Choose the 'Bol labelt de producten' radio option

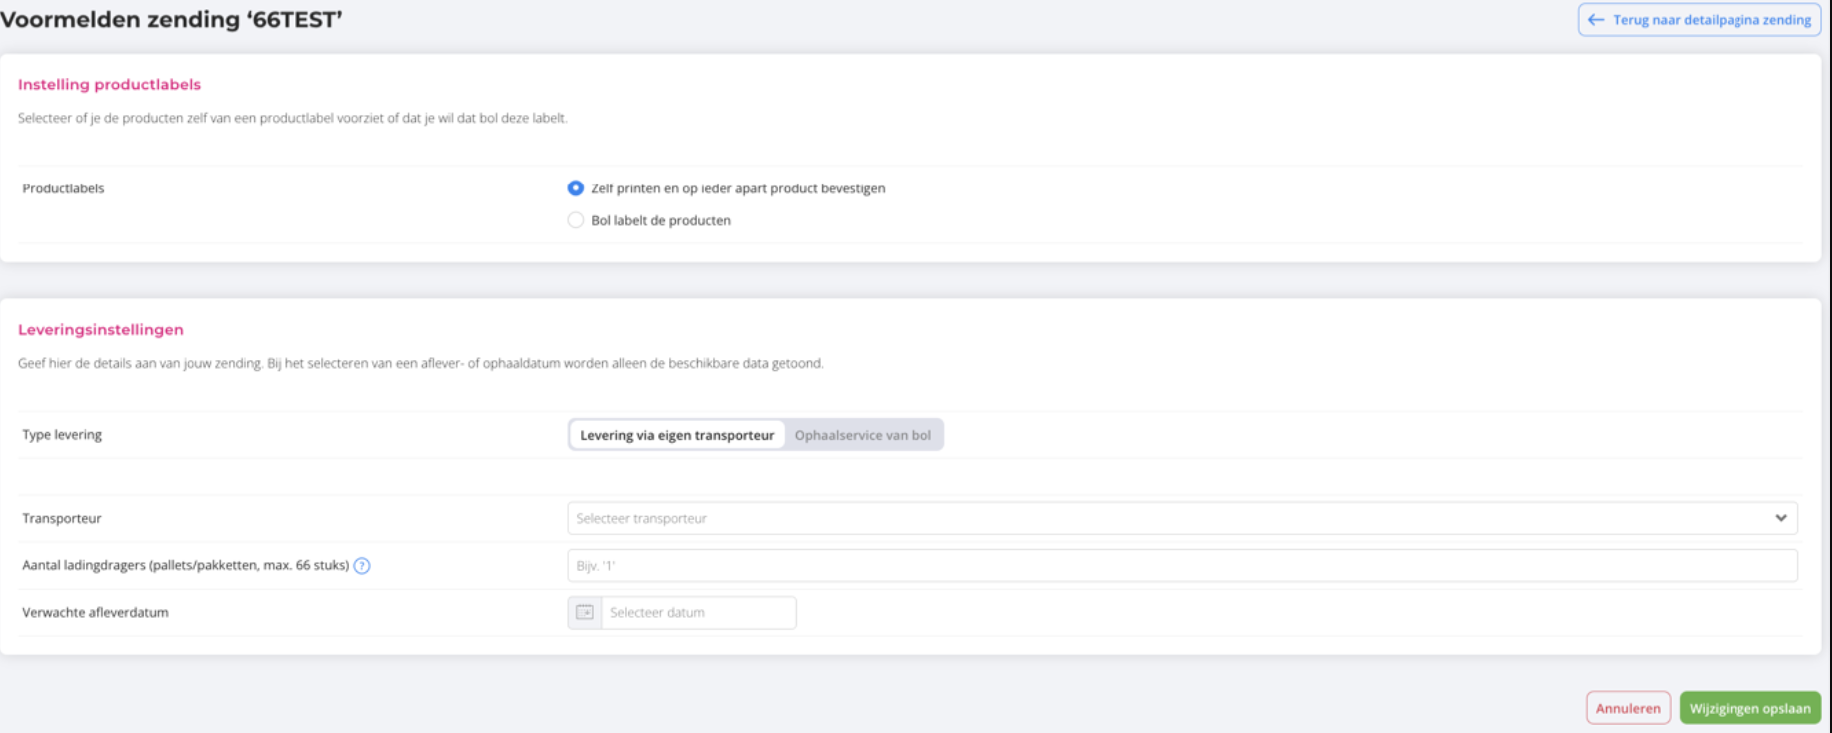tap(576, 220)
